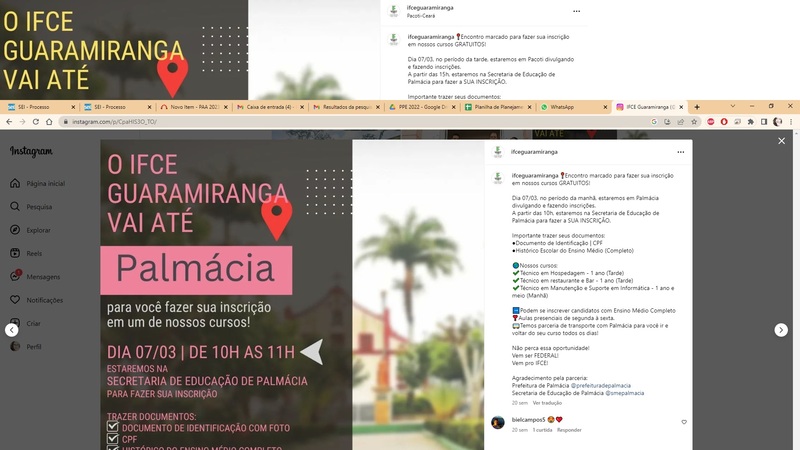Open Instagram Página inicial home icon
This screenshot has height=450, width=800.
tap(14, 184)
